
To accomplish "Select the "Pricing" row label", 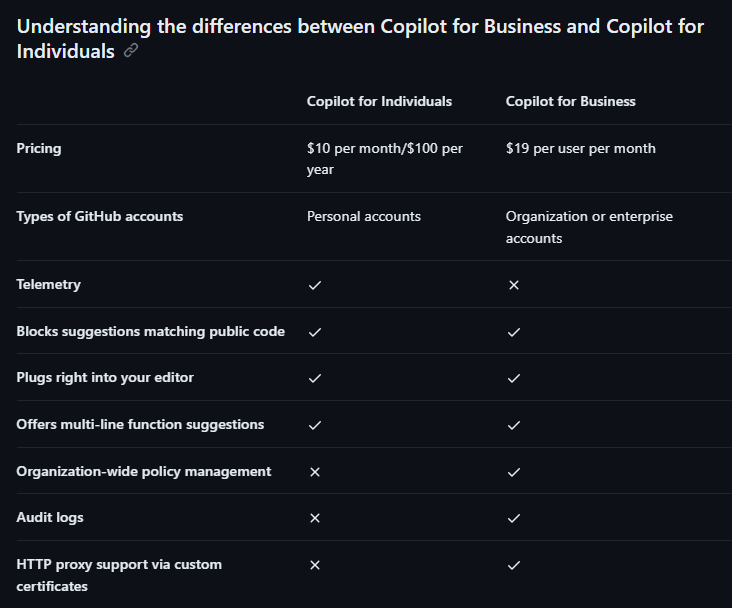I will (x=39, y=148).
